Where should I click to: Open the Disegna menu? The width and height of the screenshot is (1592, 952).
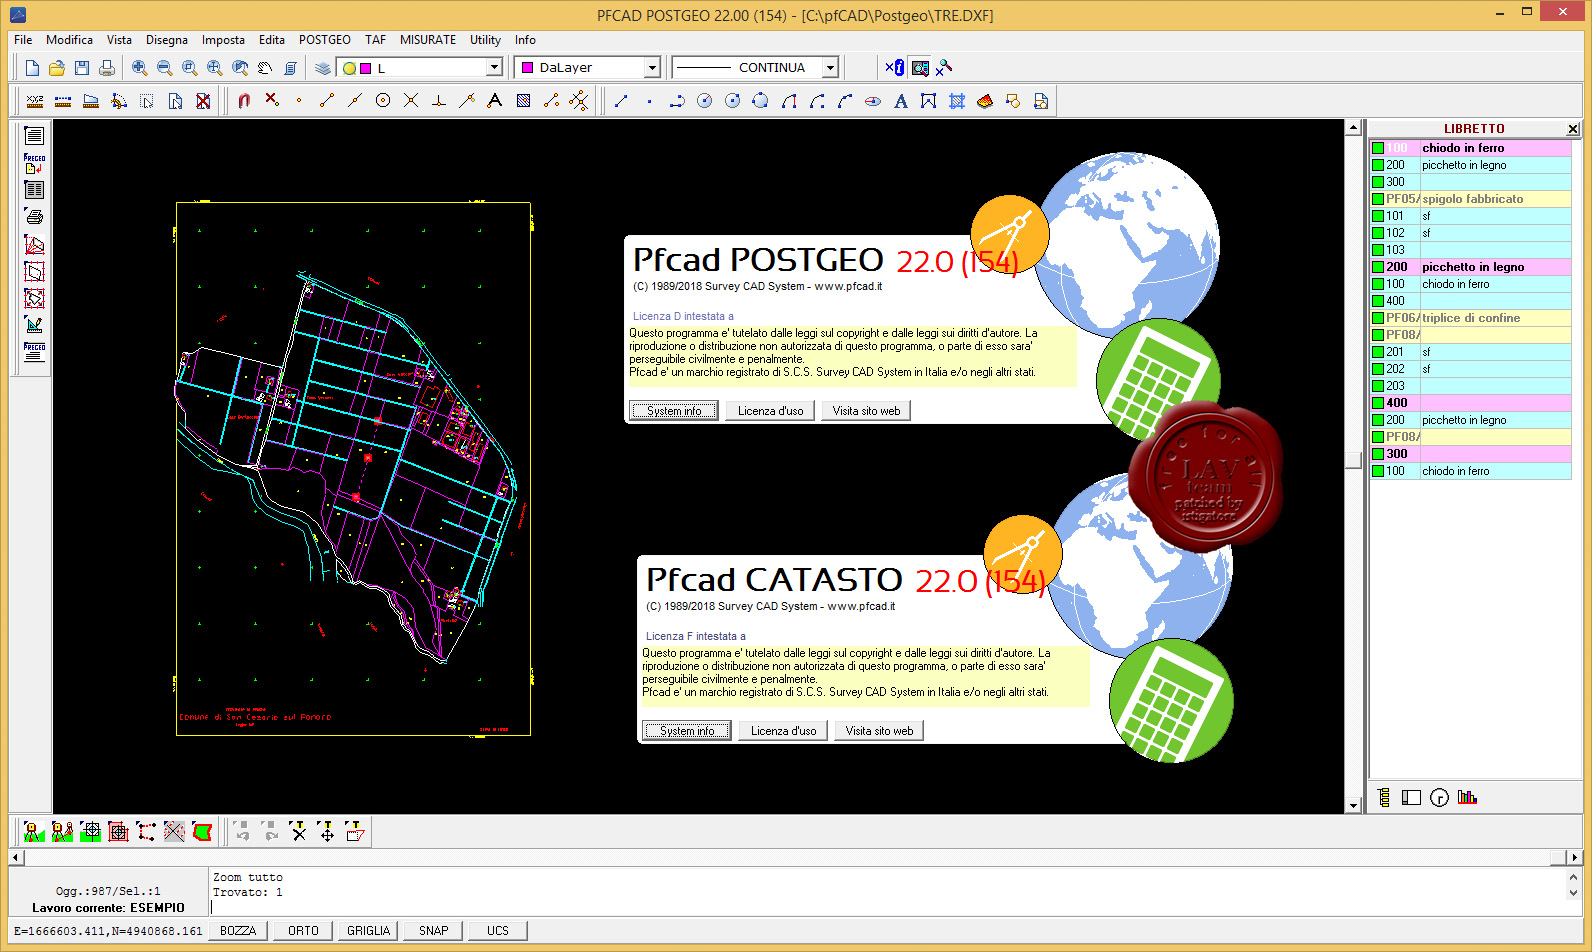click(167, 40)
